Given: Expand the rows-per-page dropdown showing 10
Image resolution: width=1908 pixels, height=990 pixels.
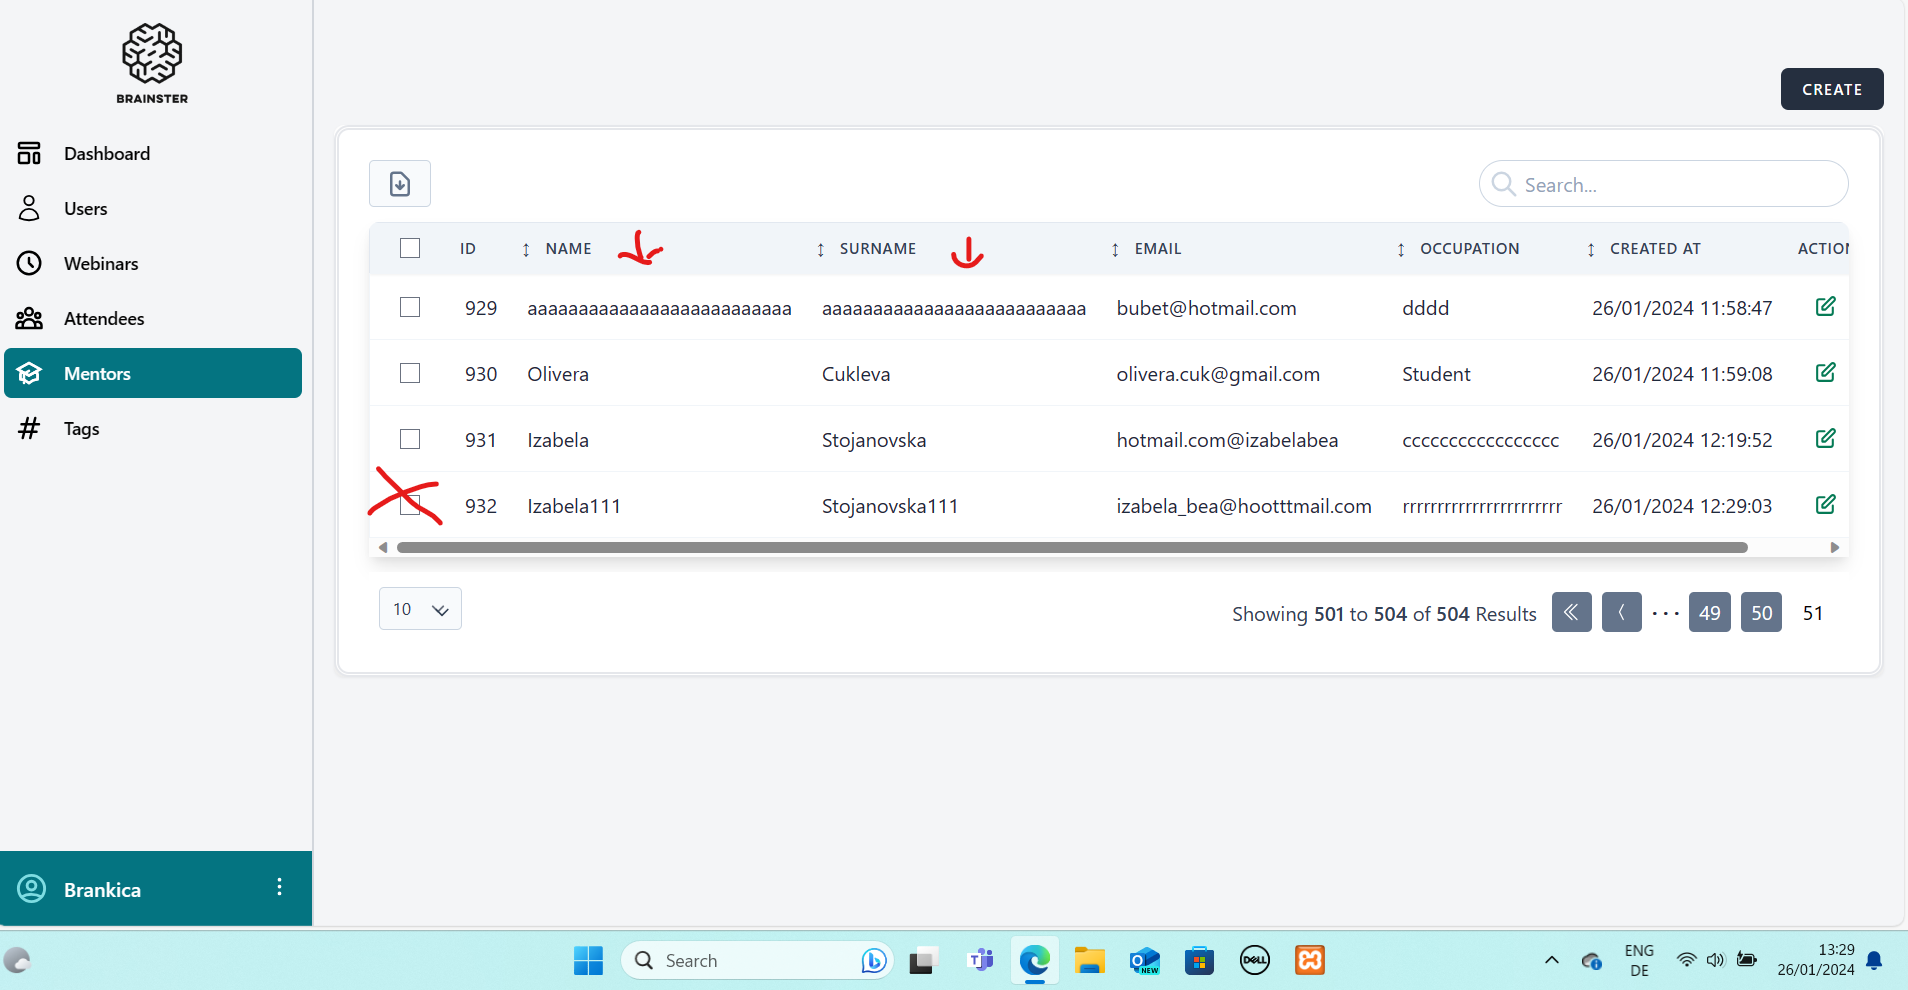Looking at the screenshot, I should tap(420, 609).
